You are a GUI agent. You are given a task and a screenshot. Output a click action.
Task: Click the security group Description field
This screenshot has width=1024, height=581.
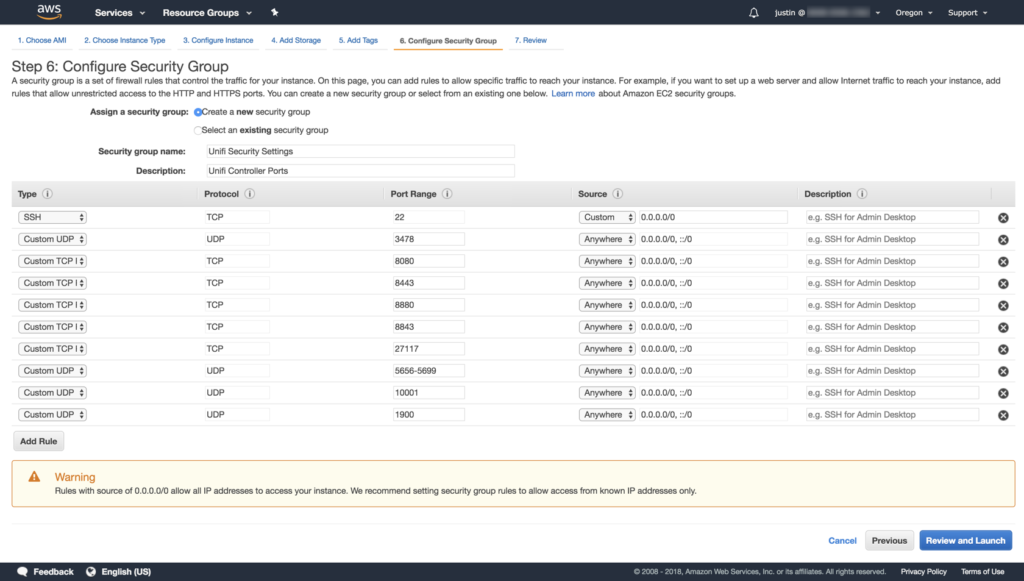pos(360,171)
